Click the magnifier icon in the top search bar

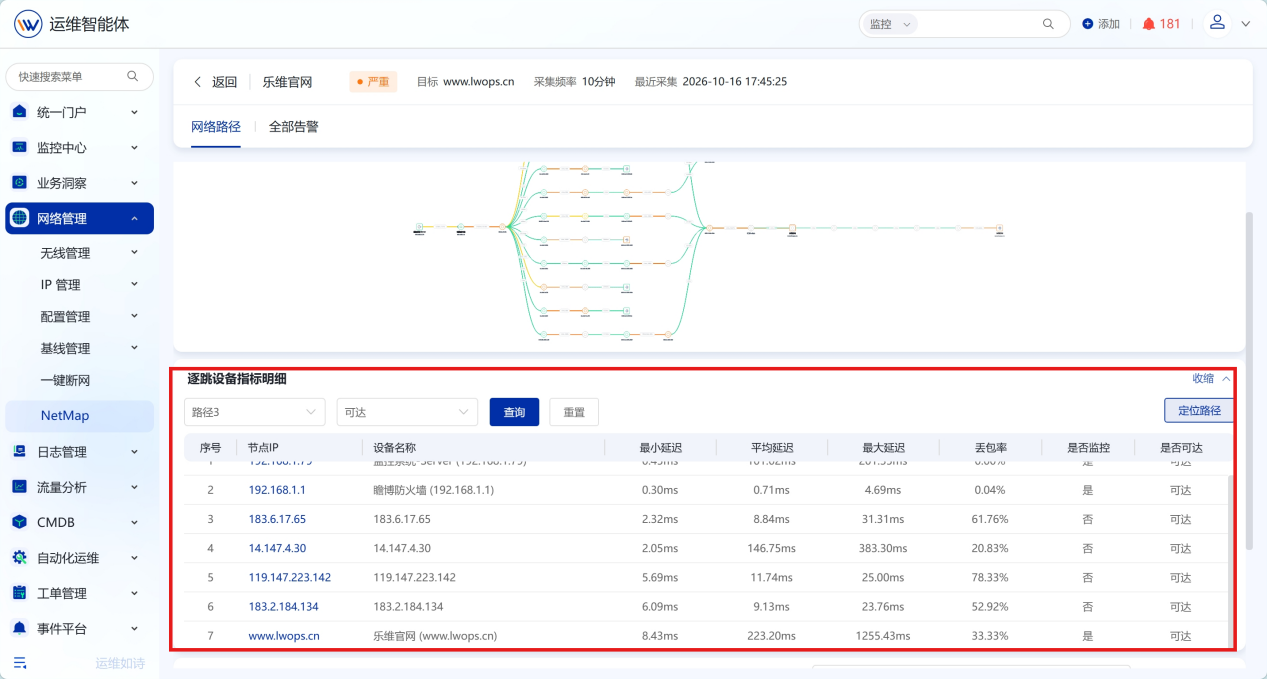(1048, 24)
